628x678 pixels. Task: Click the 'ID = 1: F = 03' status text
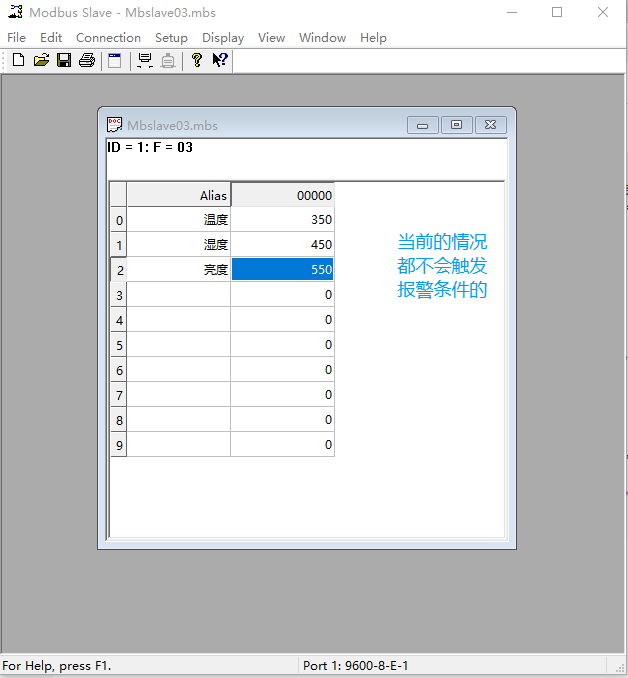(x=150, y=147)
